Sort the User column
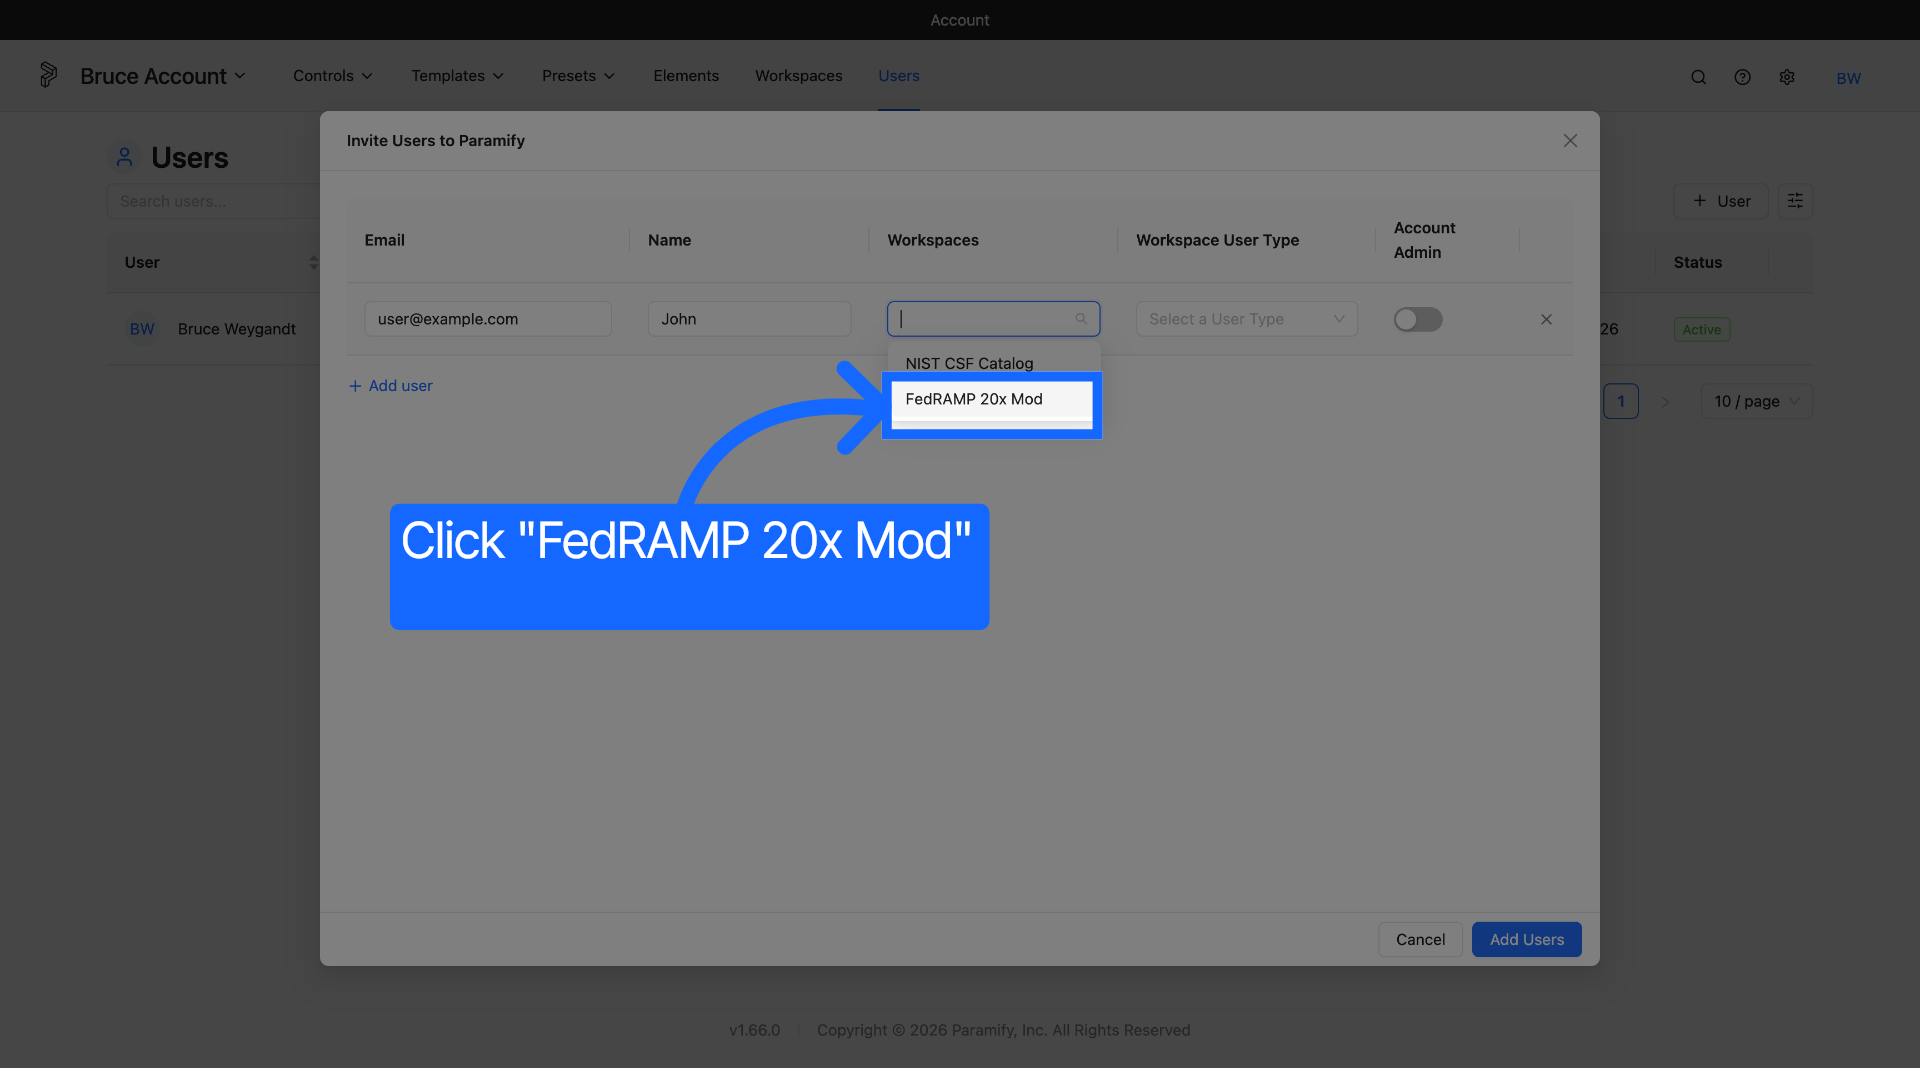The width and height of the screenshot is (1920, 1068). [313, 262]
